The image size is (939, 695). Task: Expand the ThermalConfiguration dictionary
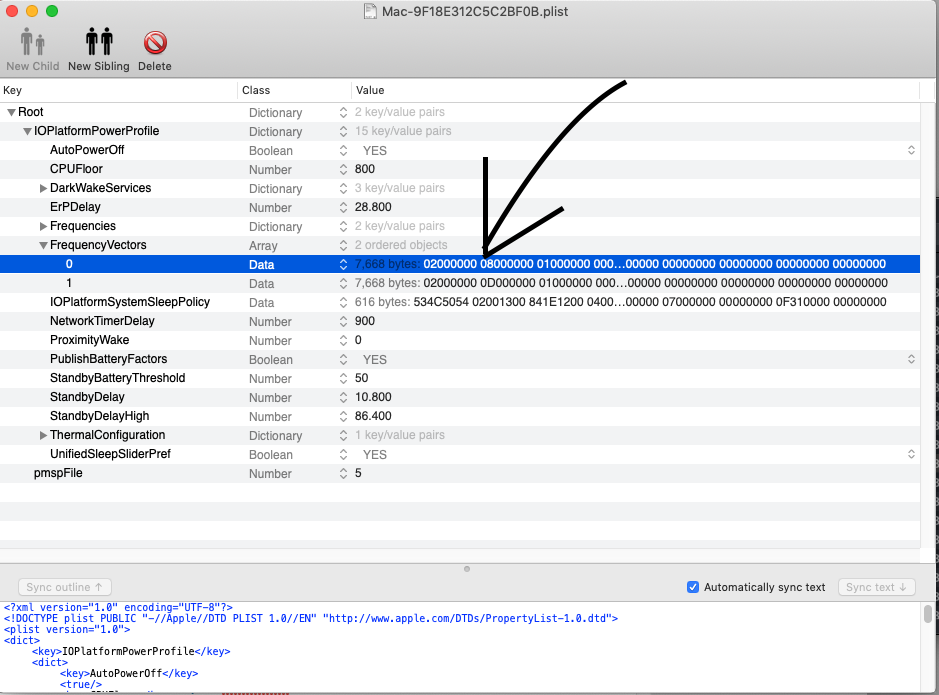click(43, 435)
